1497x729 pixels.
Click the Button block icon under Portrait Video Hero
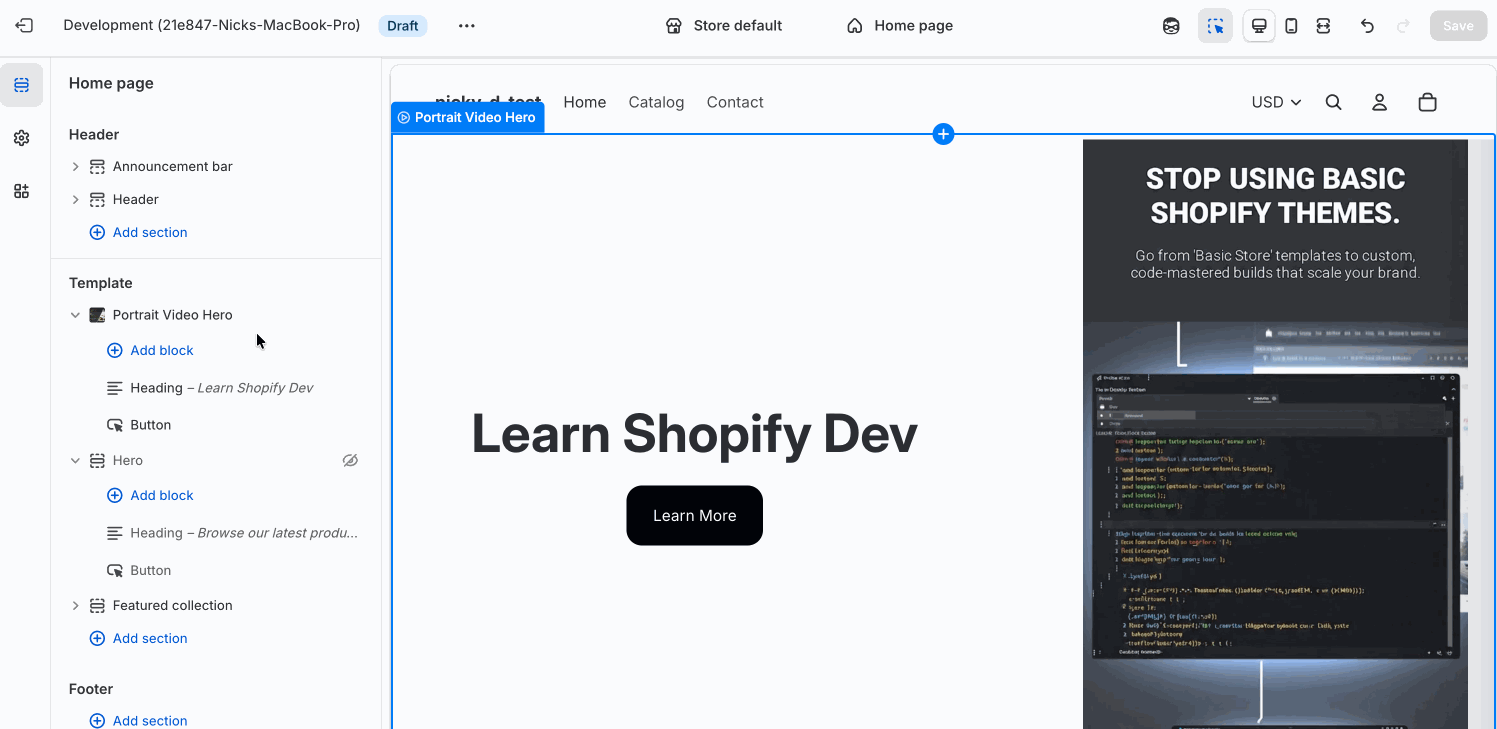[x=115, y=425]
